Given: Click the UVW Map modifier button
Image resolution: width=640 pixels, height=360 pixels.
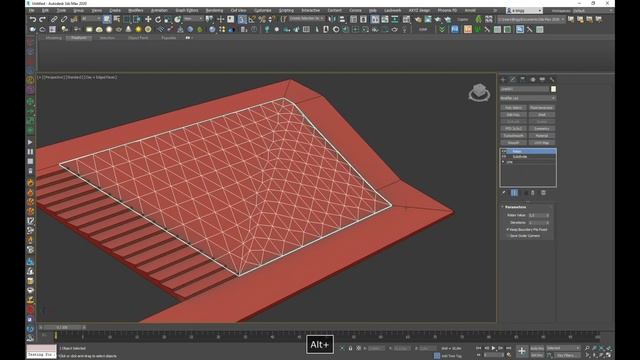Looking at the screenshot, I should tap(542, 142).
